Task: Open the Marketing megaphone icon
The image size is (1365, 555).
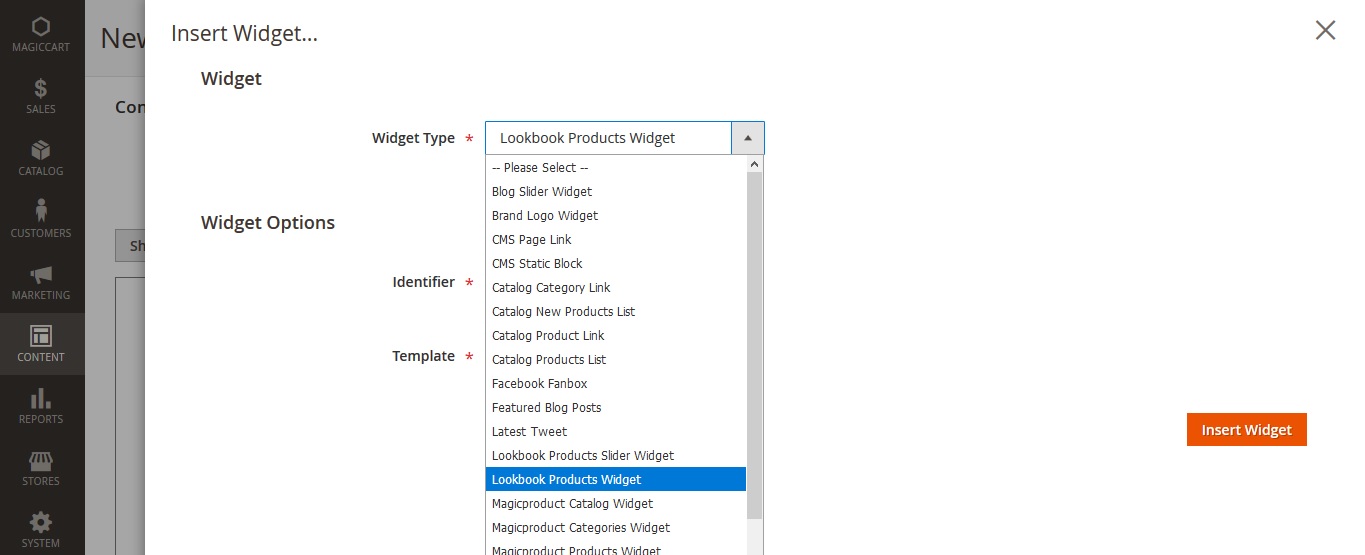Action: (41, 275)
